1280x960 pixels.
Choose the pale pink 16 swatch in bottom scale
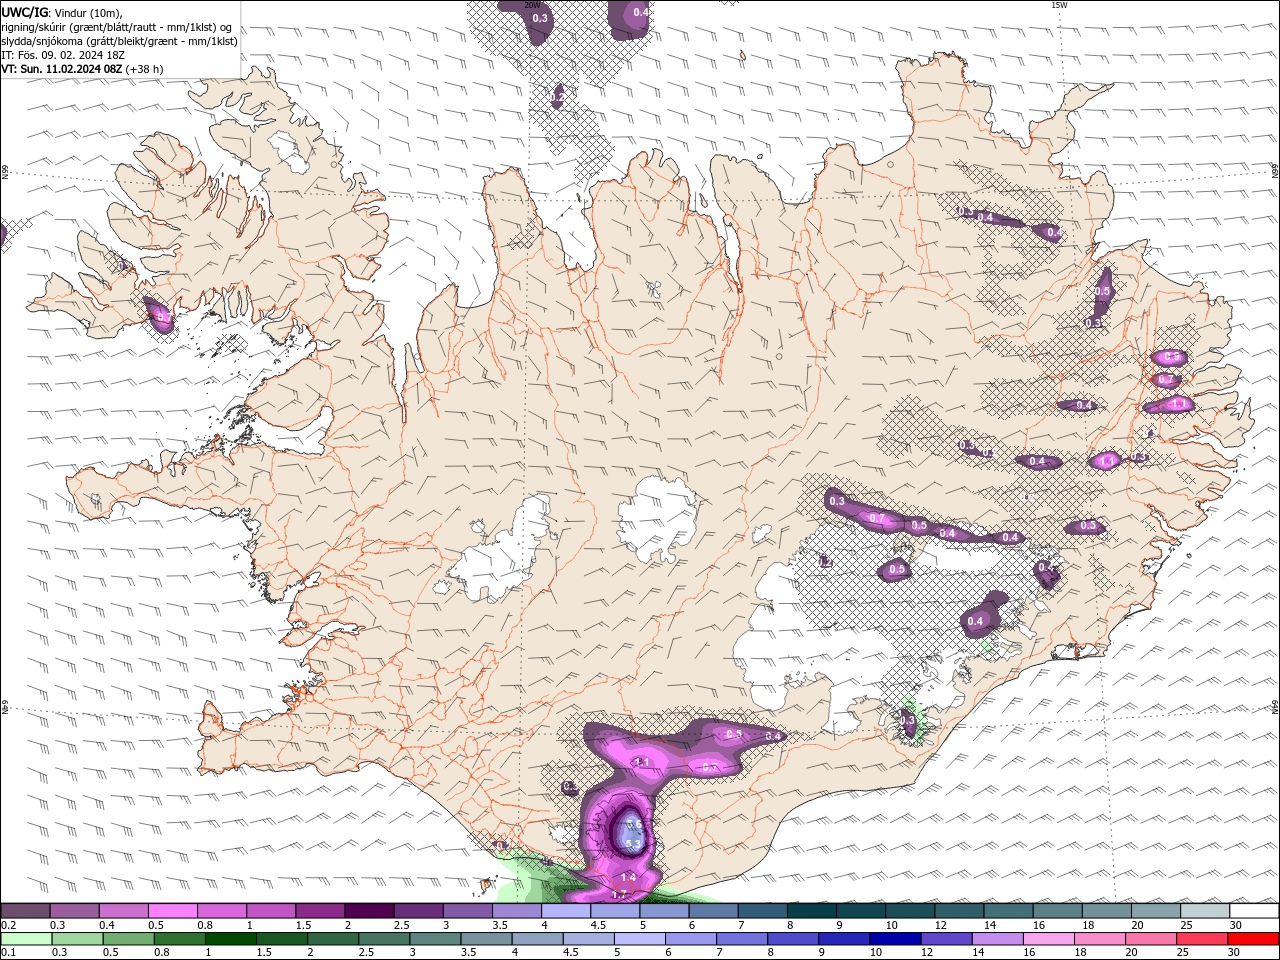click(x=1049, y=939)
